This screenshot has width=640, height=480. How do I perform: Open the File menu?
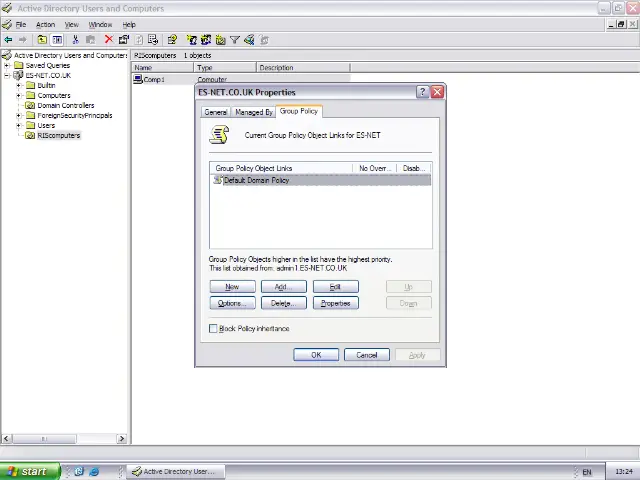21,24
